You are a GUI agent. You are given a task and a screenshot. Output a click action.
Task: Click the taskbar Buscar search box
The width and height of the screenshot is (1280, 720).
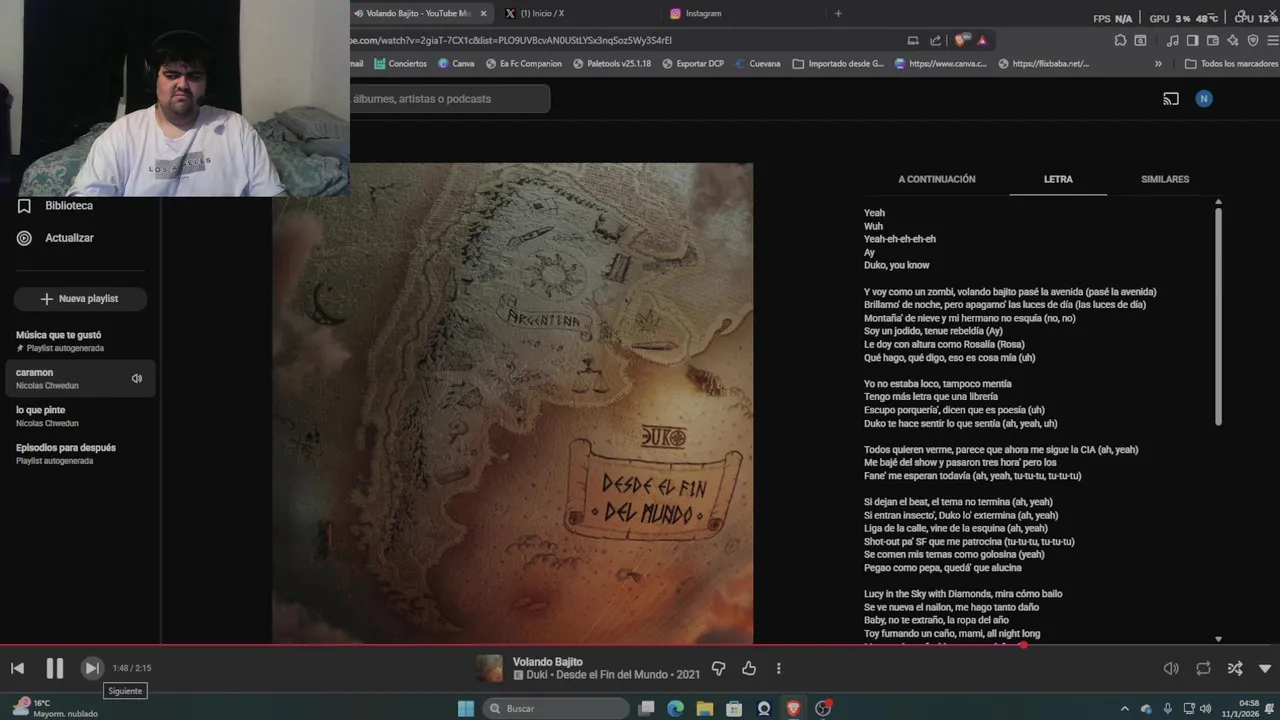(x=557, y=708)
